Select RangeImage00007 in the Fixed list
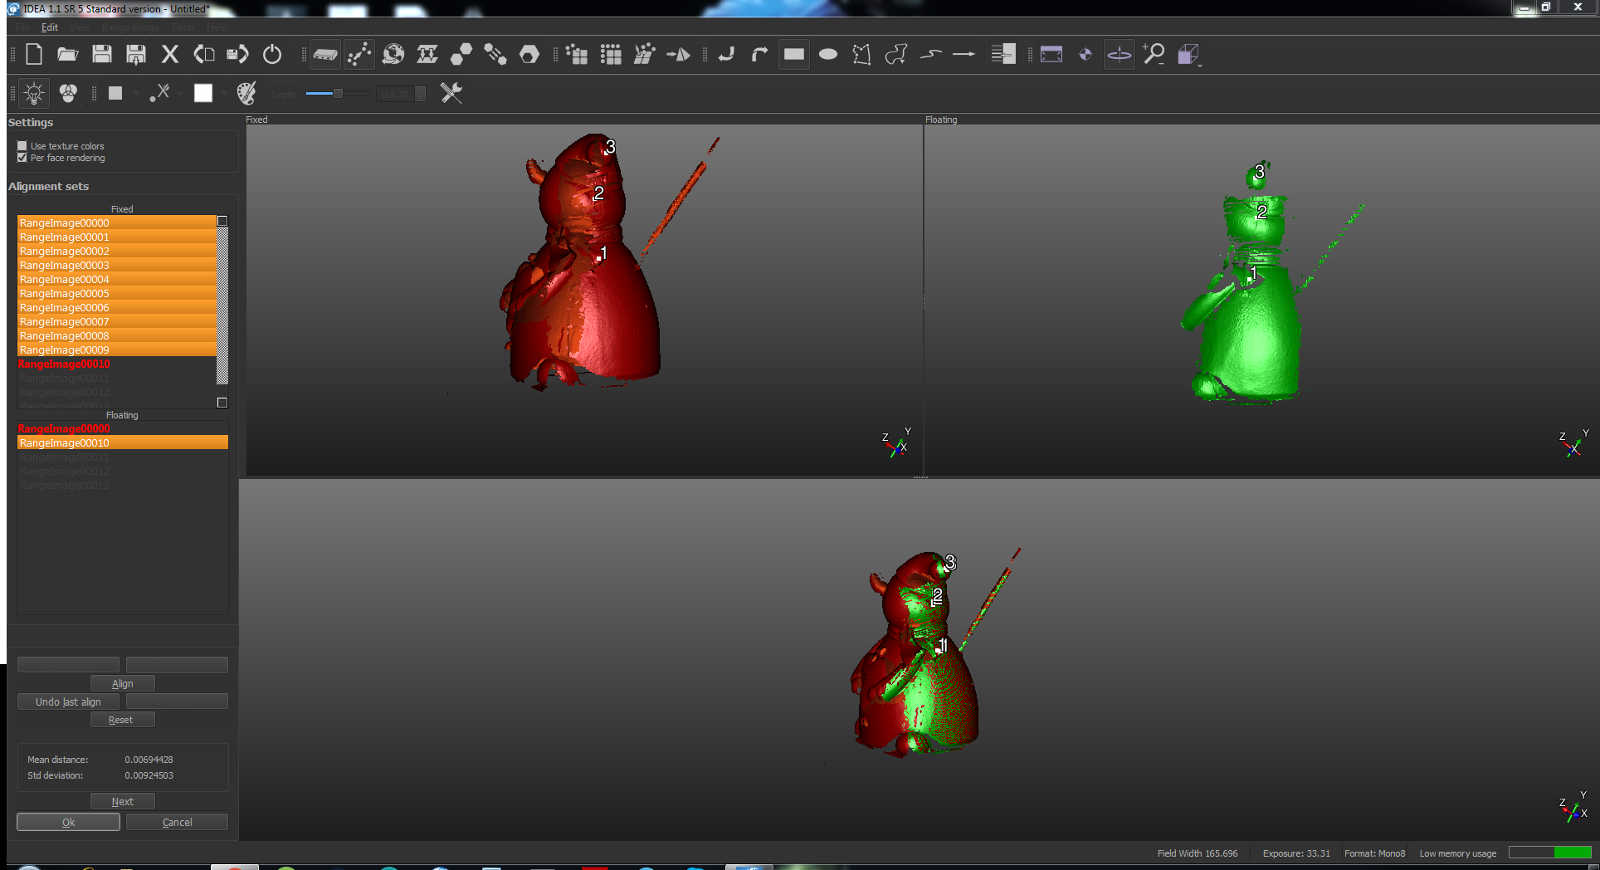 (117, 322)
